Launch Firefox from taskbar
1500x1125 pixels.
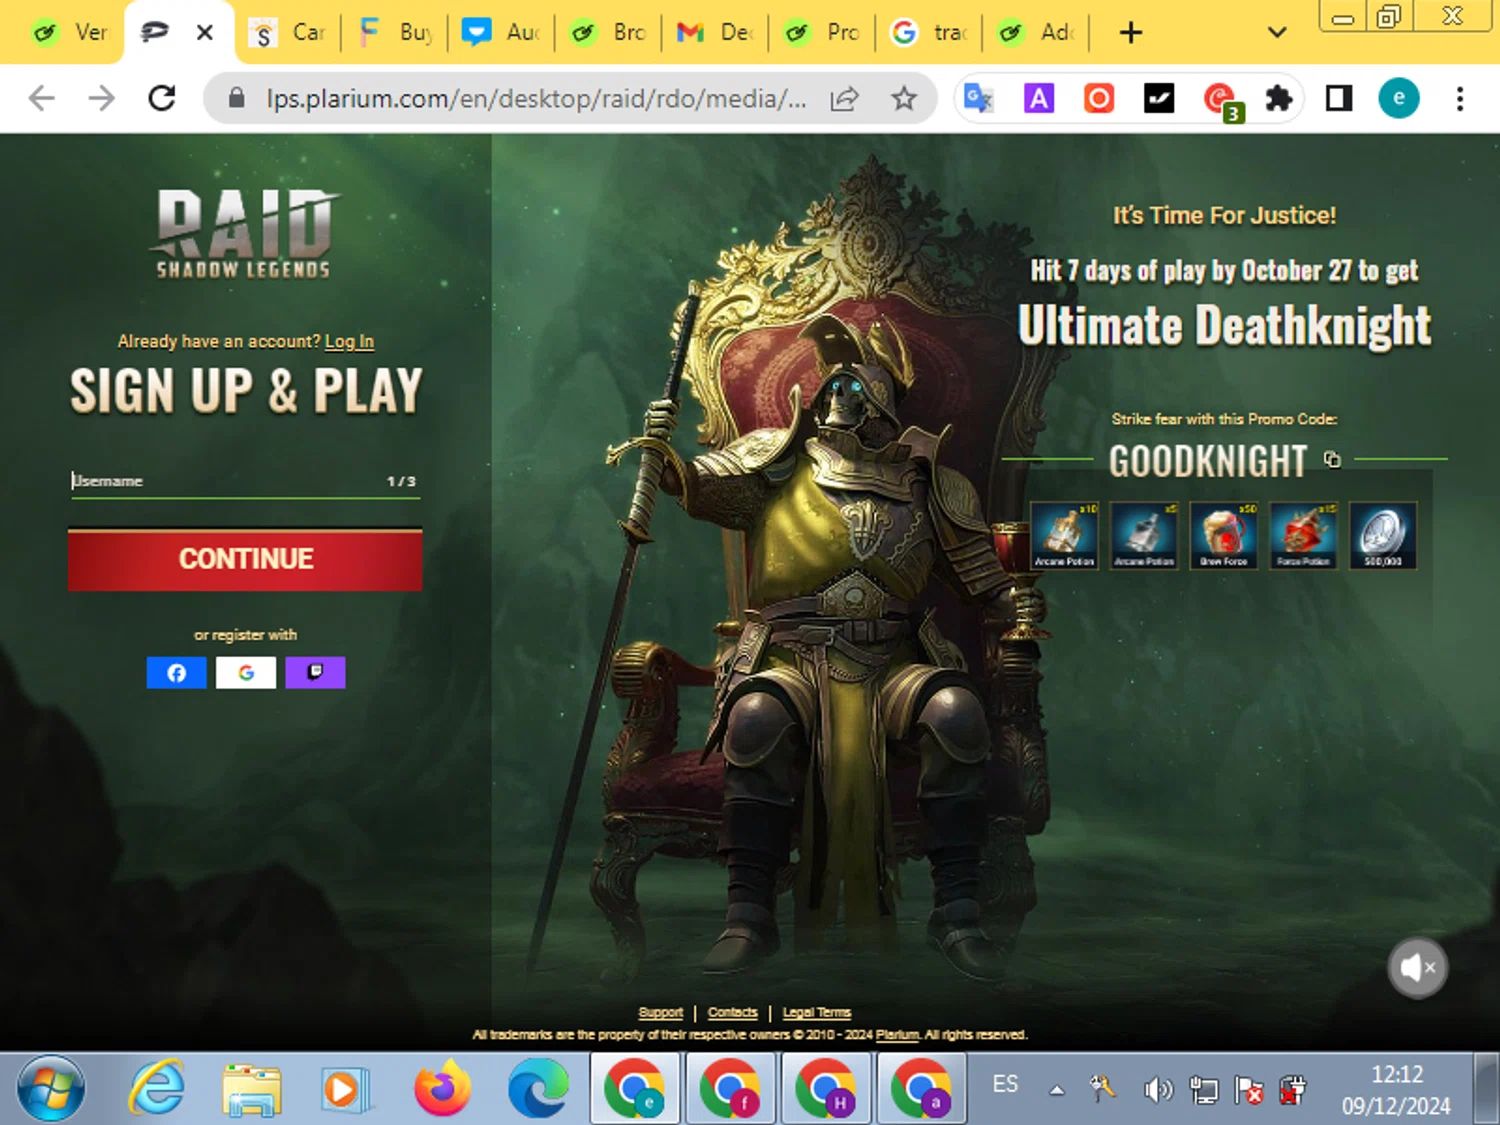click(442, 1089)
